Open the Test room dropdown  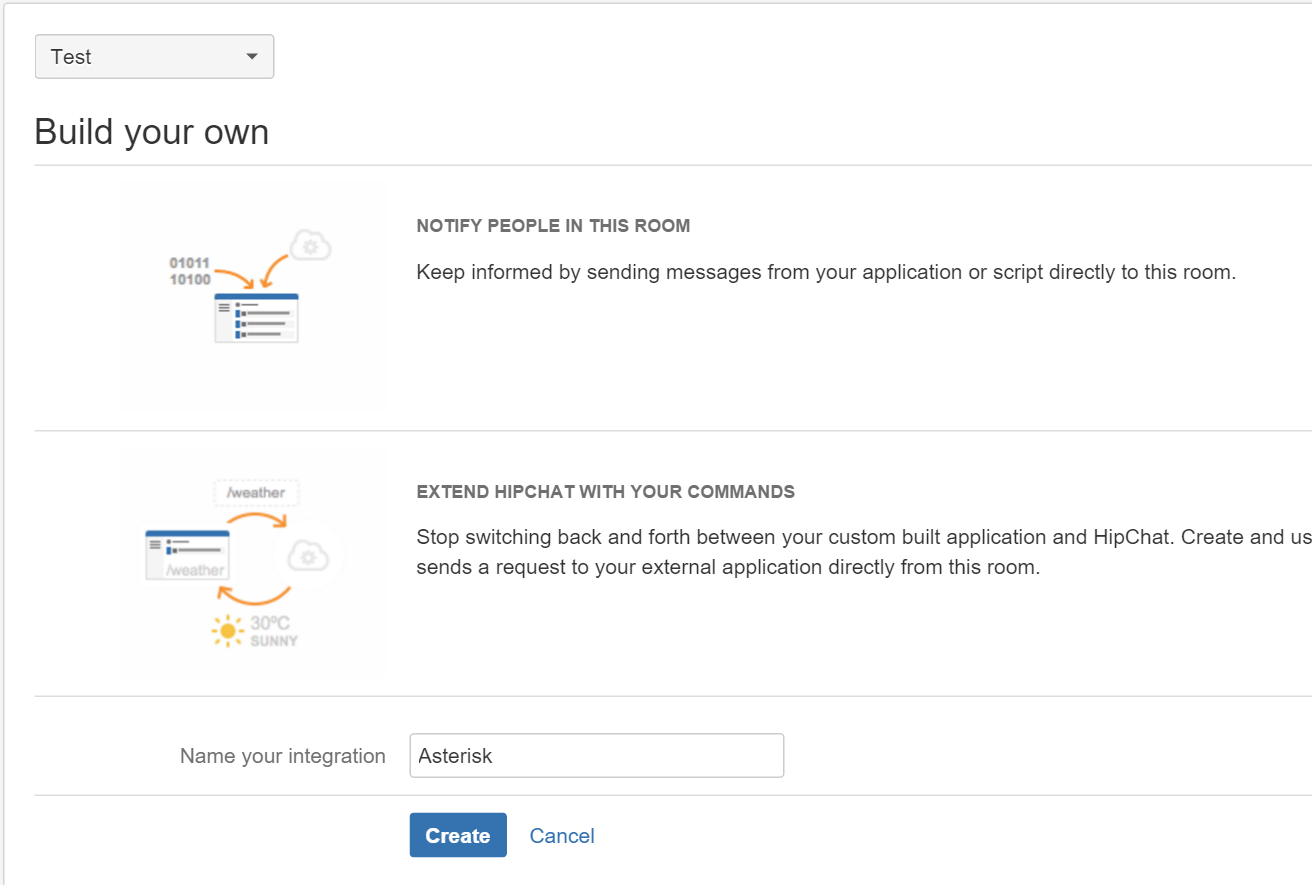click(154, 57)
